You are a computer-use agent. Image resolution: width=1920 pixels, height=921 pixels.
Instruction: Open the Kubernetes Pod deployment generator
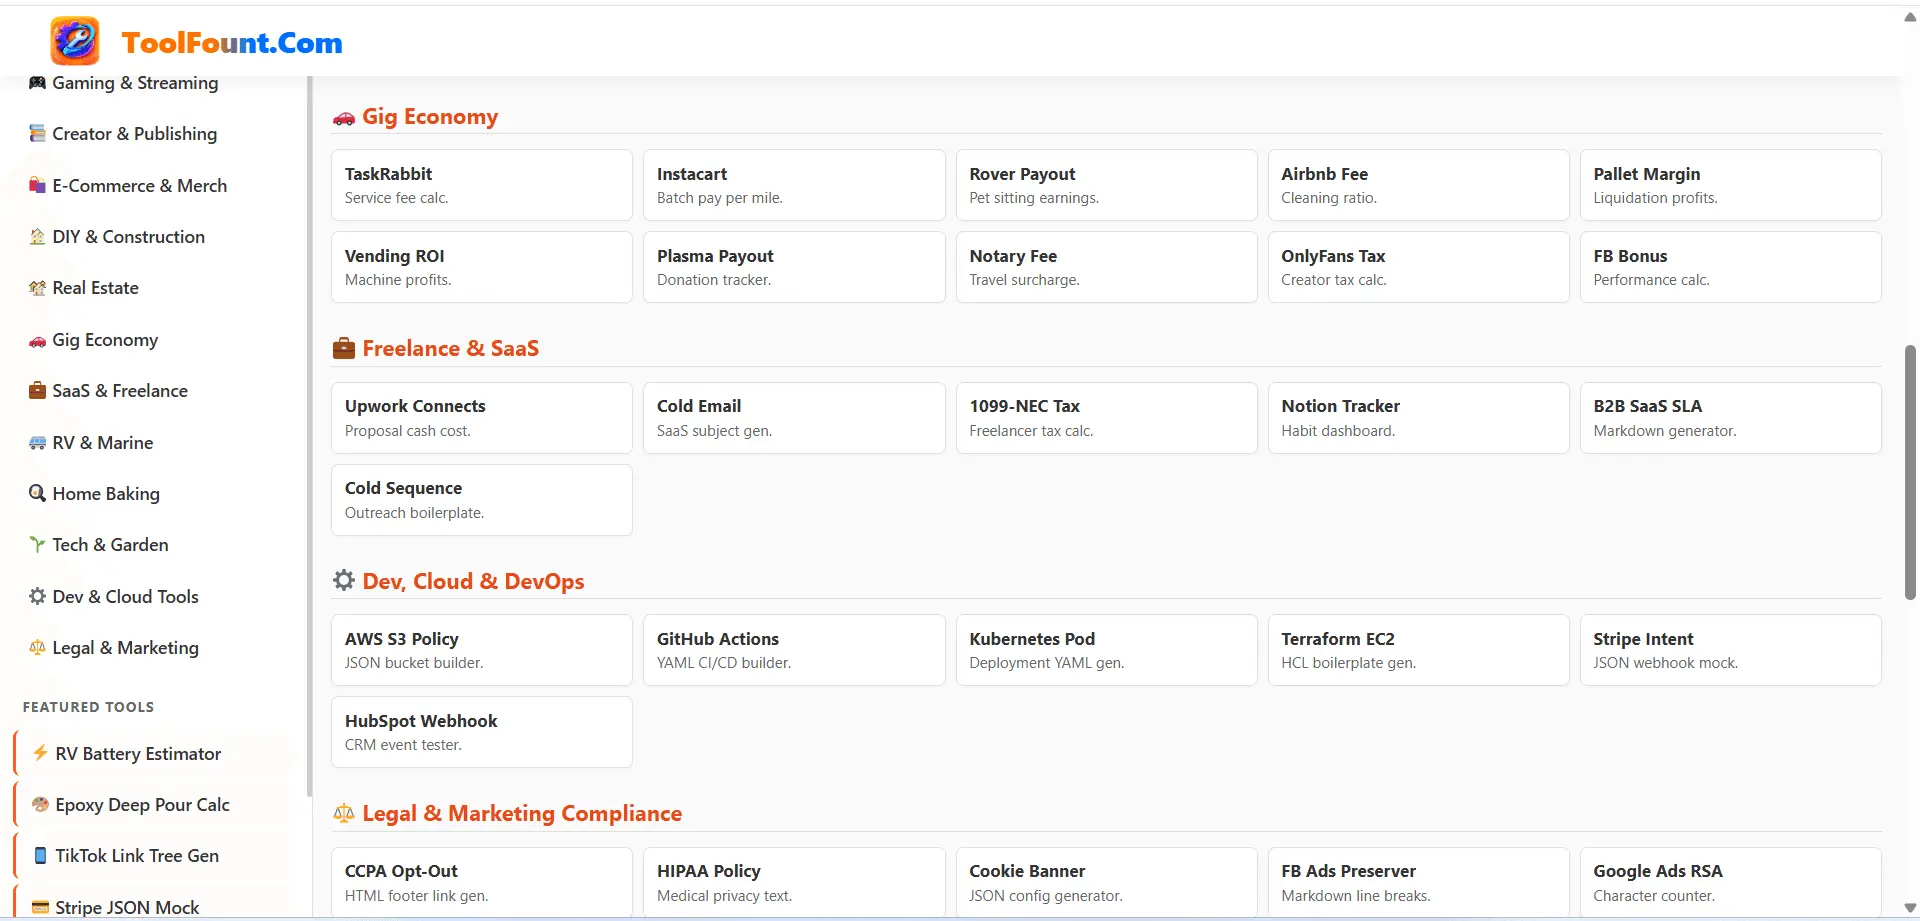click(x=1106, y=650)
